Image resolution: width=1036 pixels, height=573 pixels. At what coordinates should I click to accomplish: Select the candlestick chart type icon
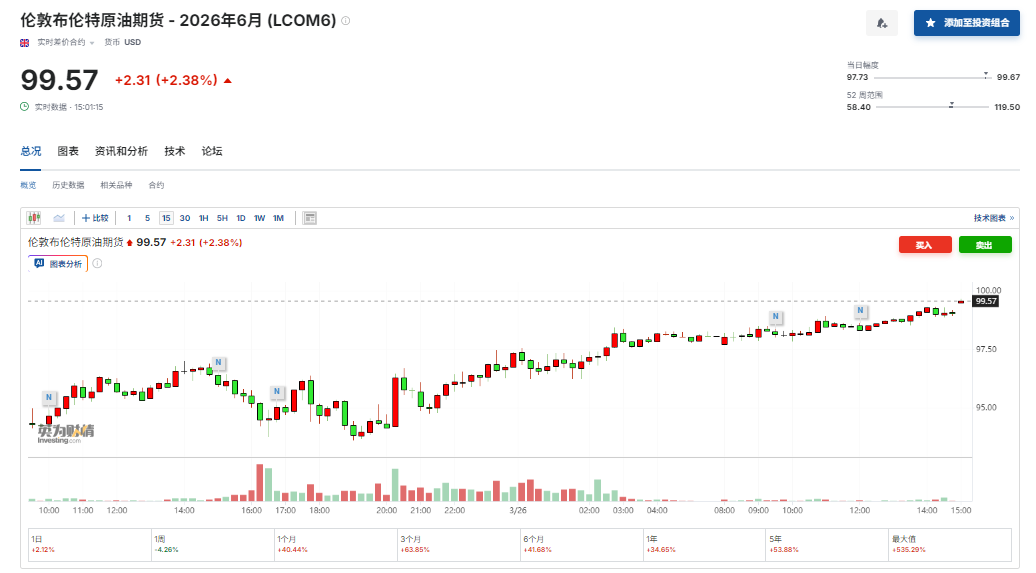(x=34, y=218)
